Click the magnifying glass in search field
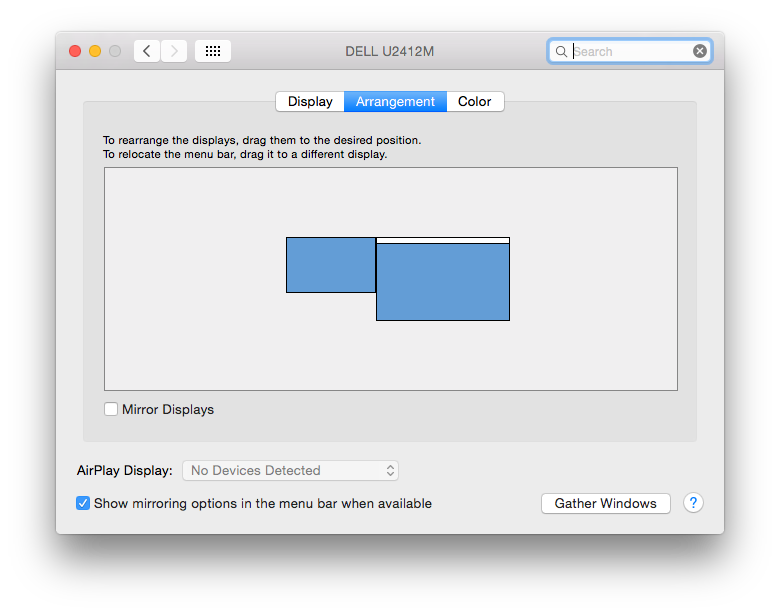780x614 pixels. [562, 51]
